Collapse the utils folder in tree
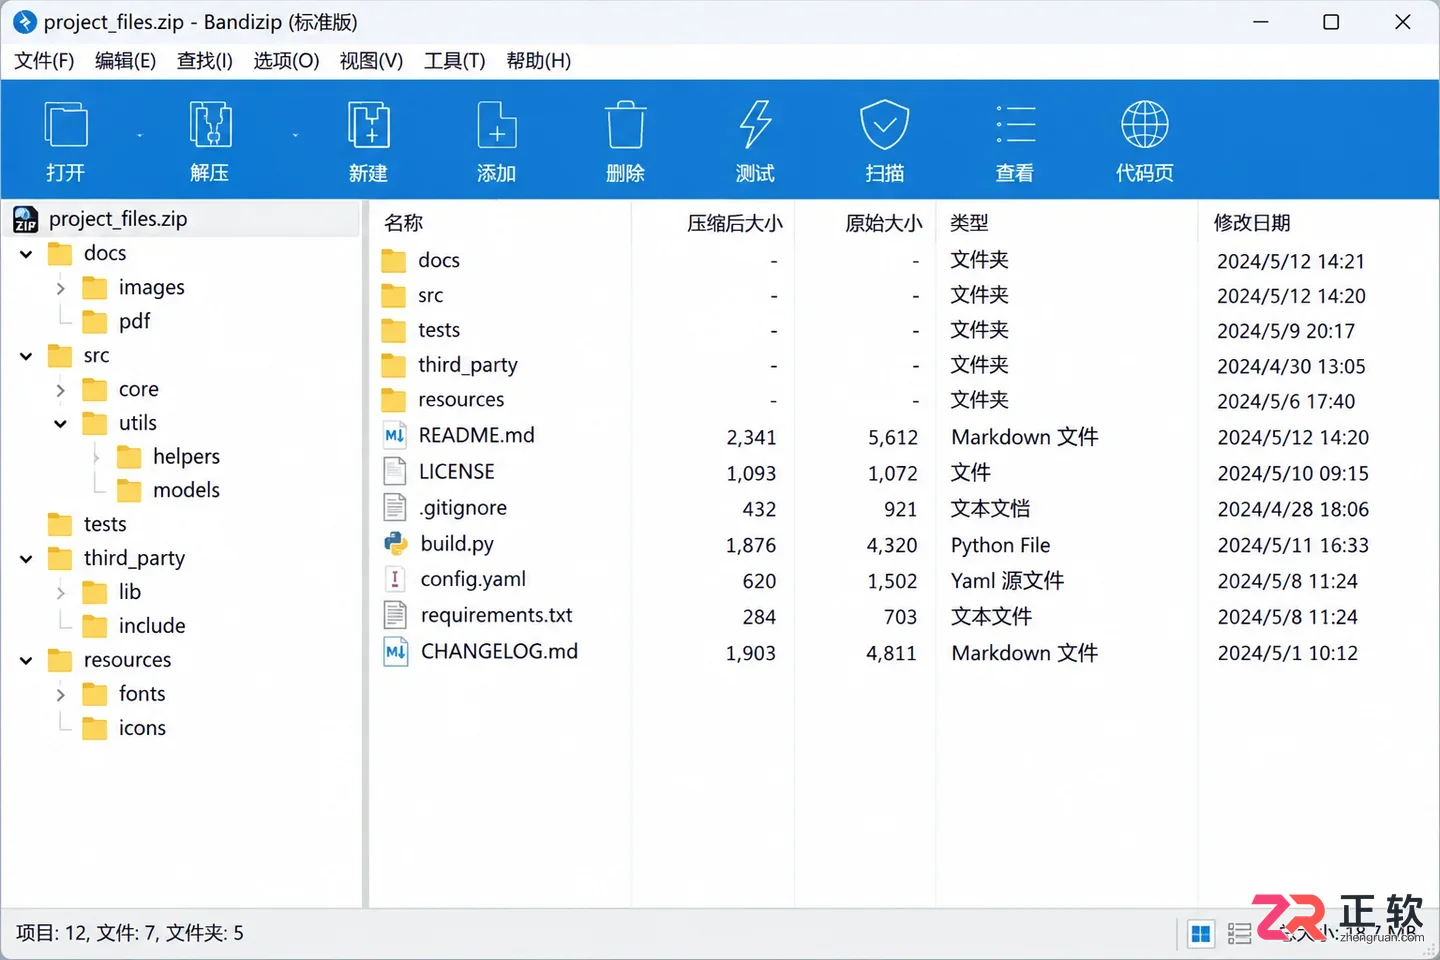 pyautogui.click(x=60, y=424)
